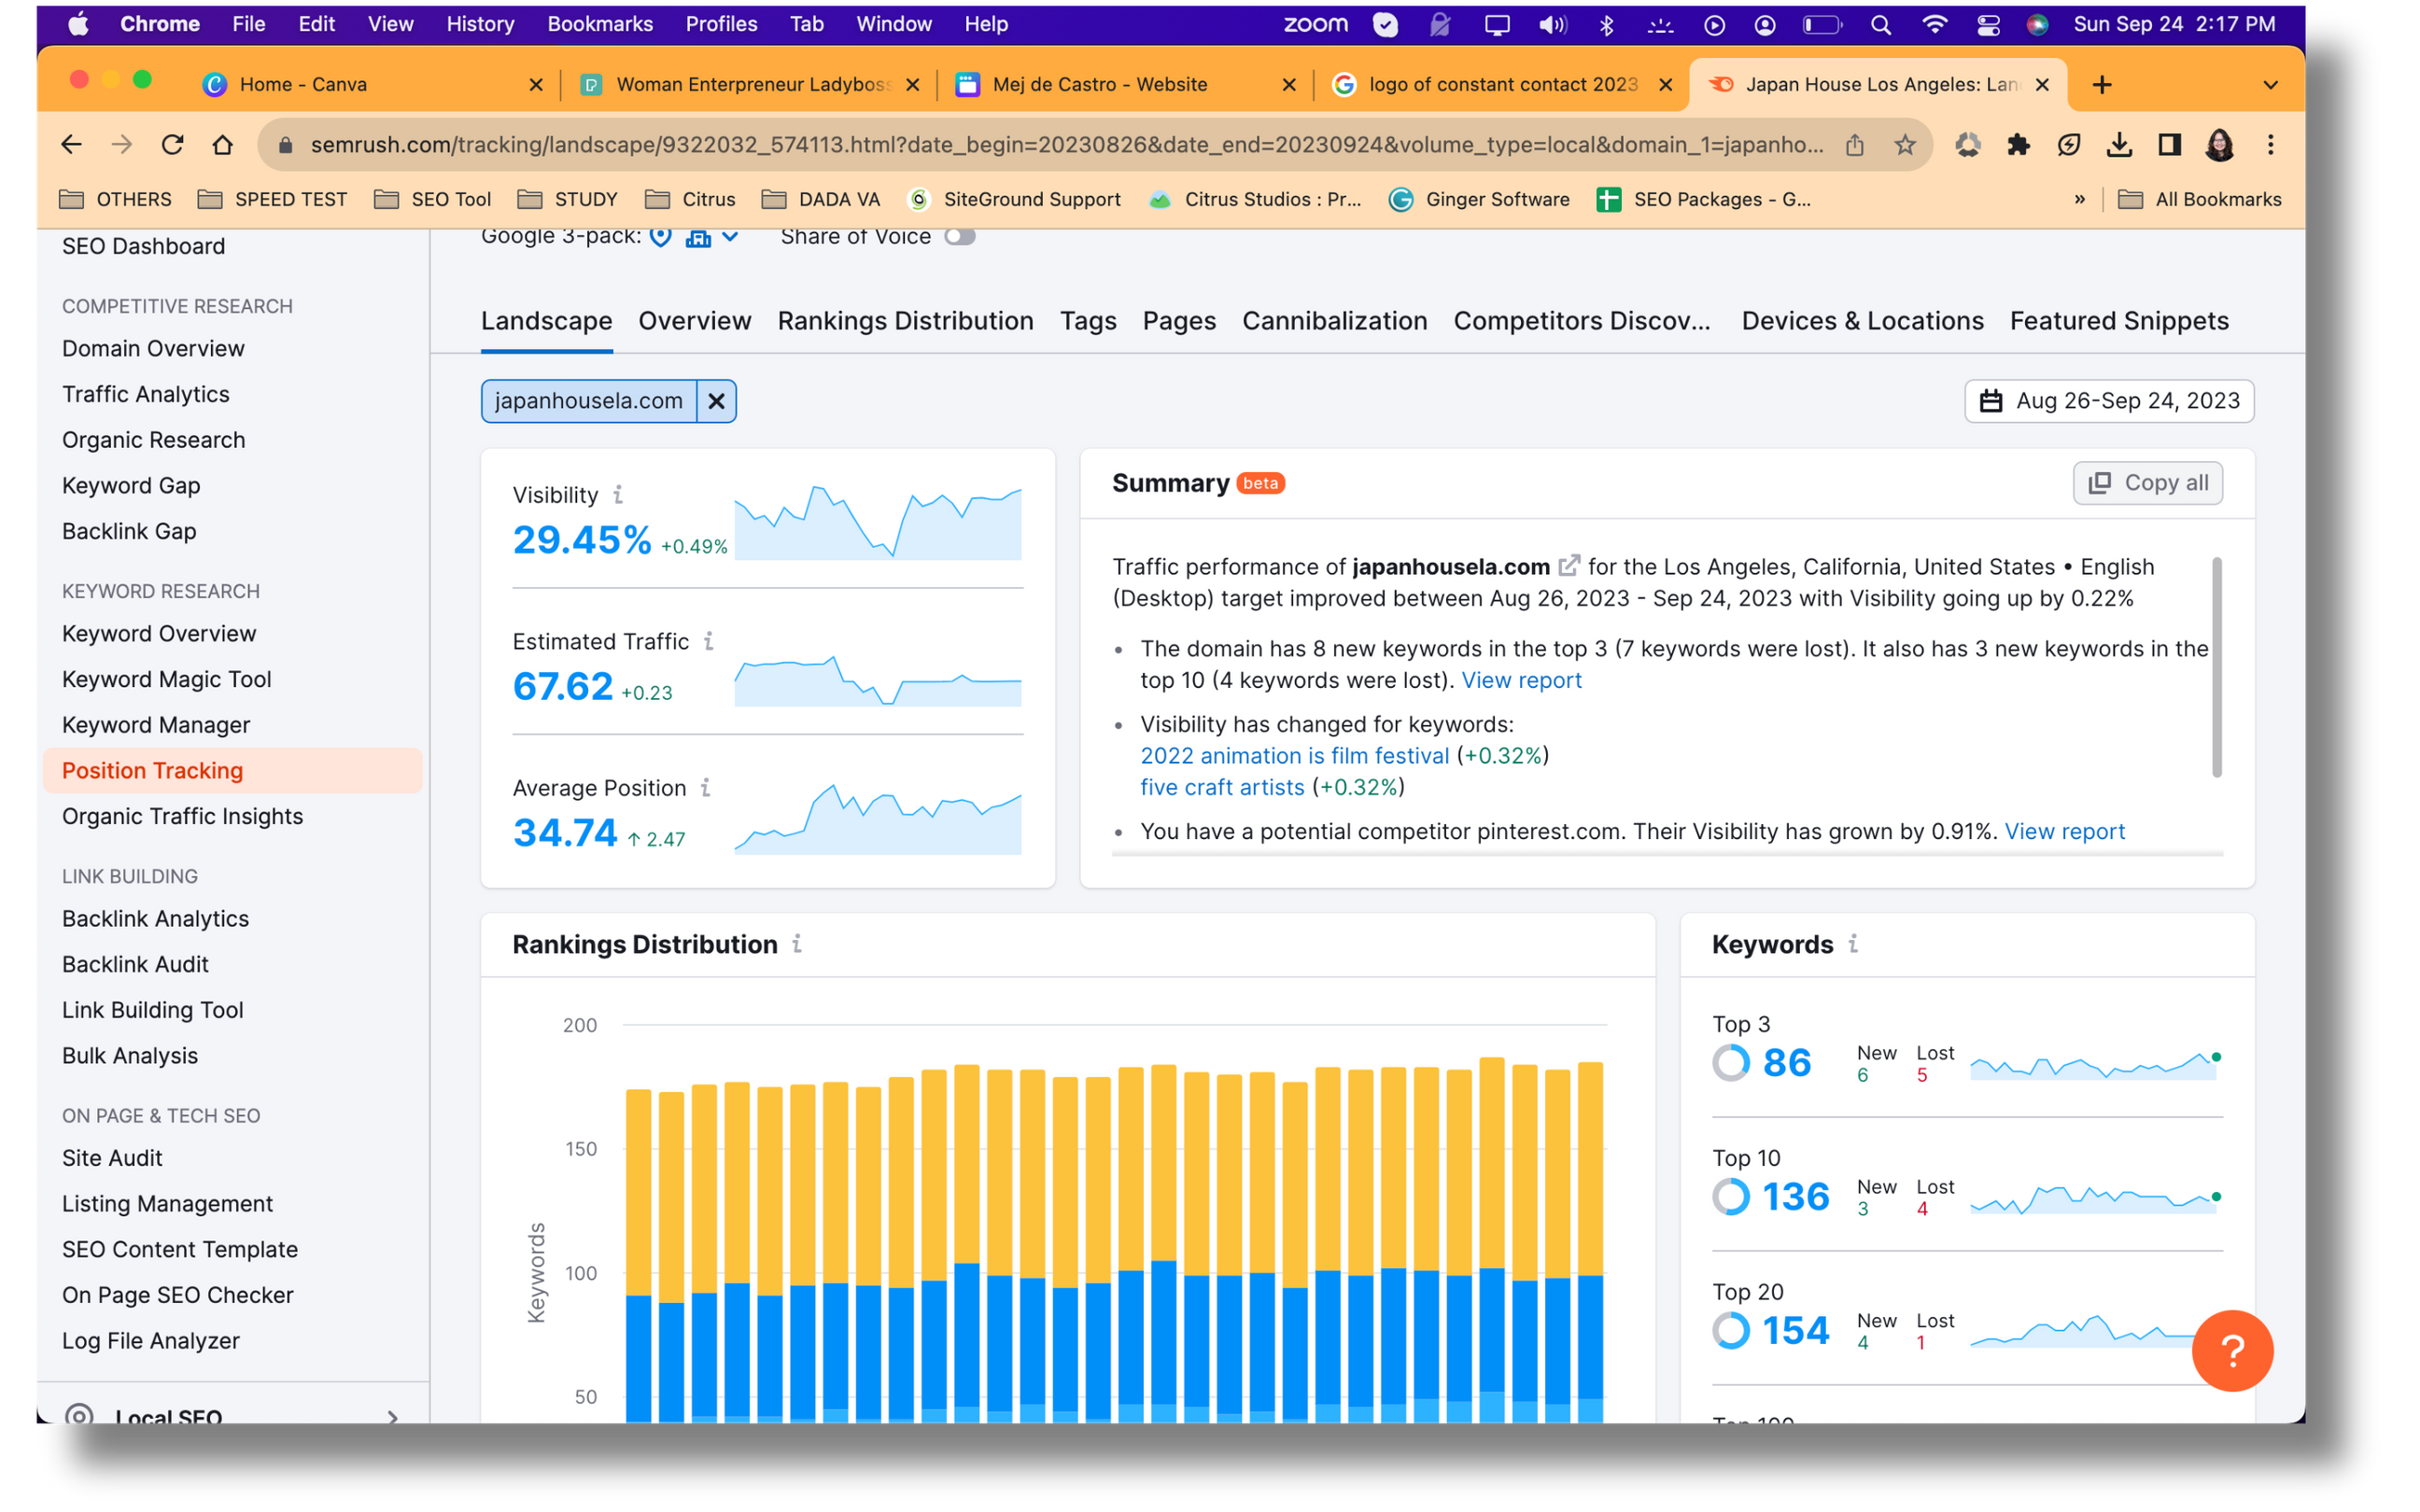Click the Estimated Traffic info icon
The height and width of the screenshot is (1512, 2420).
click(x=708, y=641)
